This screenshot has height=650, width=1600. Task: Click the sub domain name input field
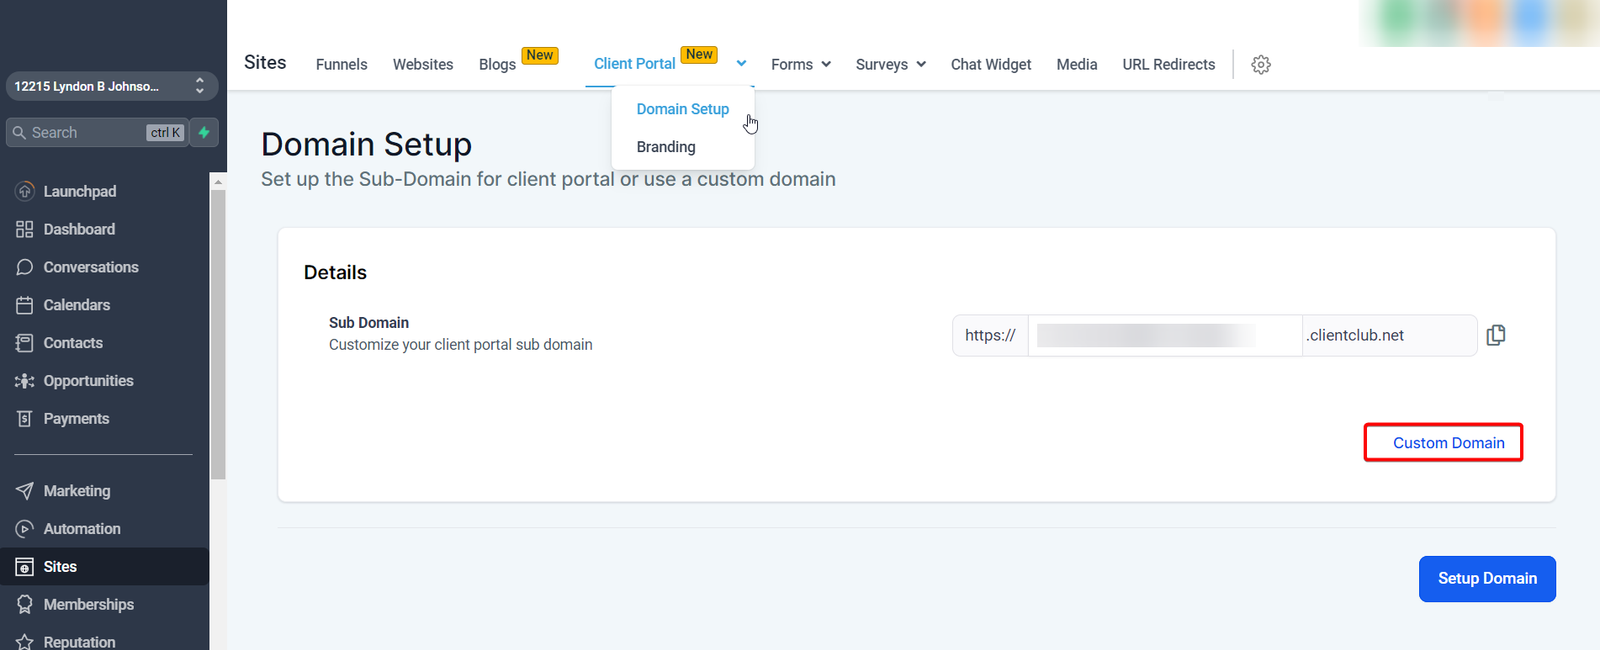click(1164, 335)
